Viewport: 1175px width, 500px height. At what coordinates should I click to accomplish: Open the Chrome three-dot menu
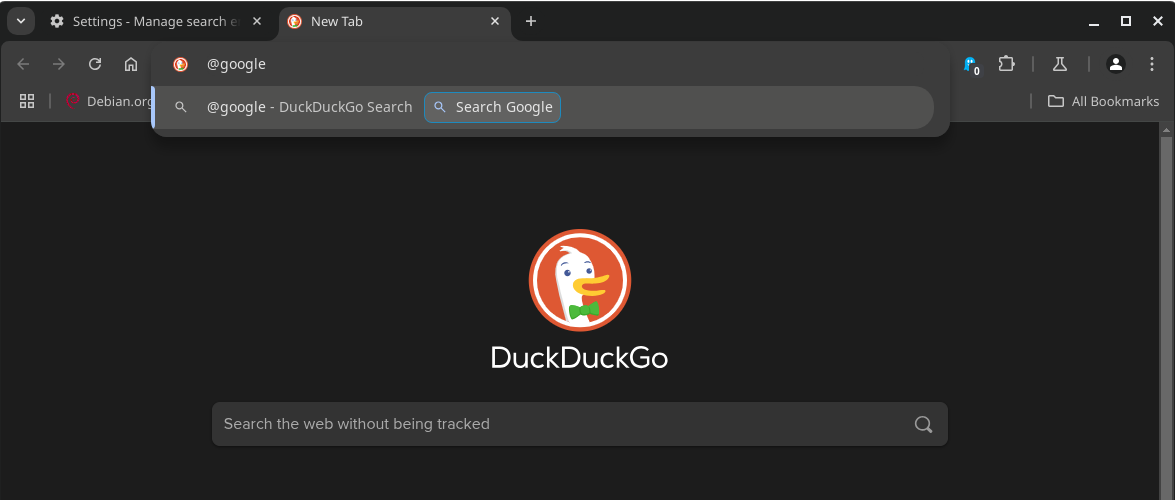pyautogui.click(x=1152, y=64)
